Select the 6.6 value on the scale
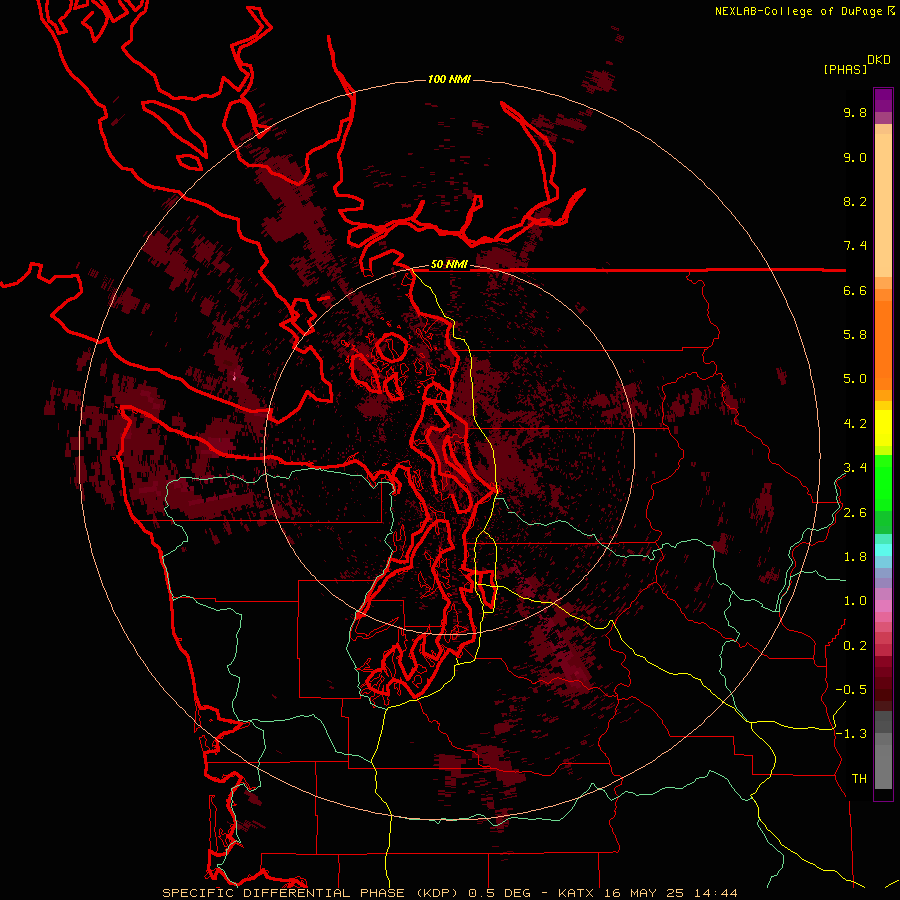Screen dimensions: 900x900 [x=855, y=290]
